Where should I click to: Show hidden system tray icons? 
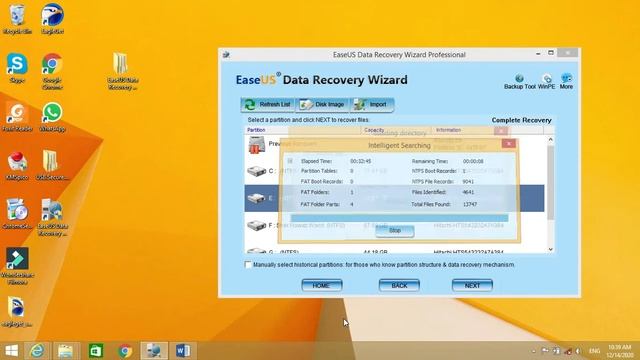click(x=534, y=351)
